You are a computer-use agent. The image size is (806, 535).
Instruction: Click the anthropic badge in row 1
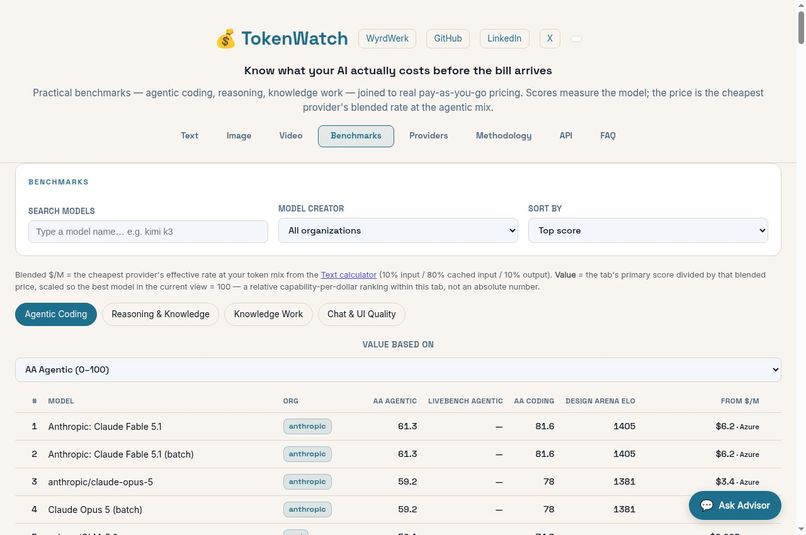pyautogui.click(x=307, y=427)
